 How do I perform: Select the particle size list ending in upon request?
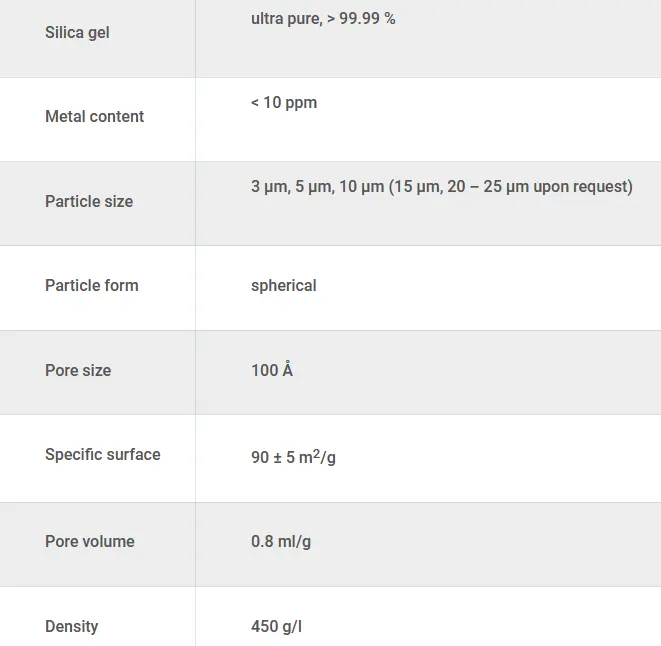pos(442,186)
